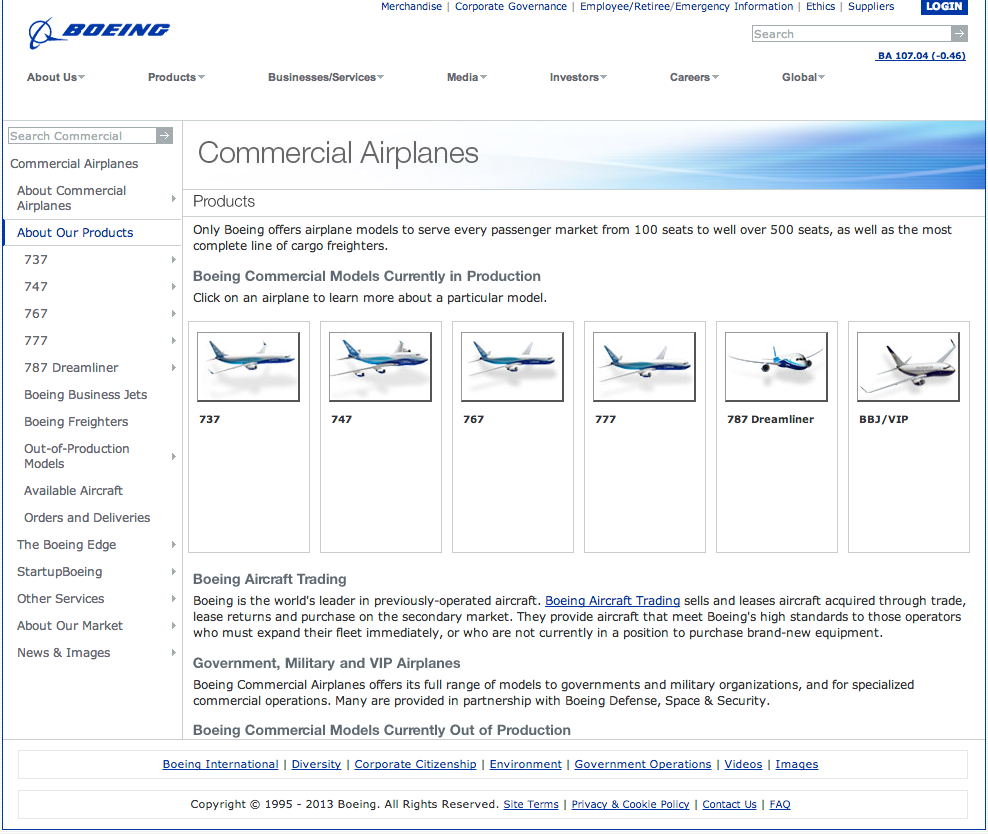The height and width of the screenshot is (834, 988).
Task: Open the Boeing Aircraft Trading link
Action: click(x=612, y=600)
